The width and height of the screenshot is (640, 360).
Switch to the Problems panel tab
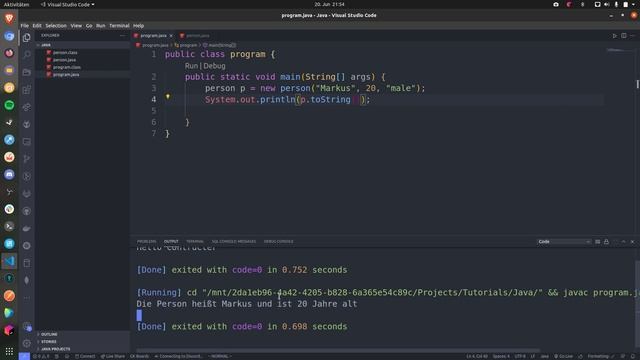tap(146, 242)
